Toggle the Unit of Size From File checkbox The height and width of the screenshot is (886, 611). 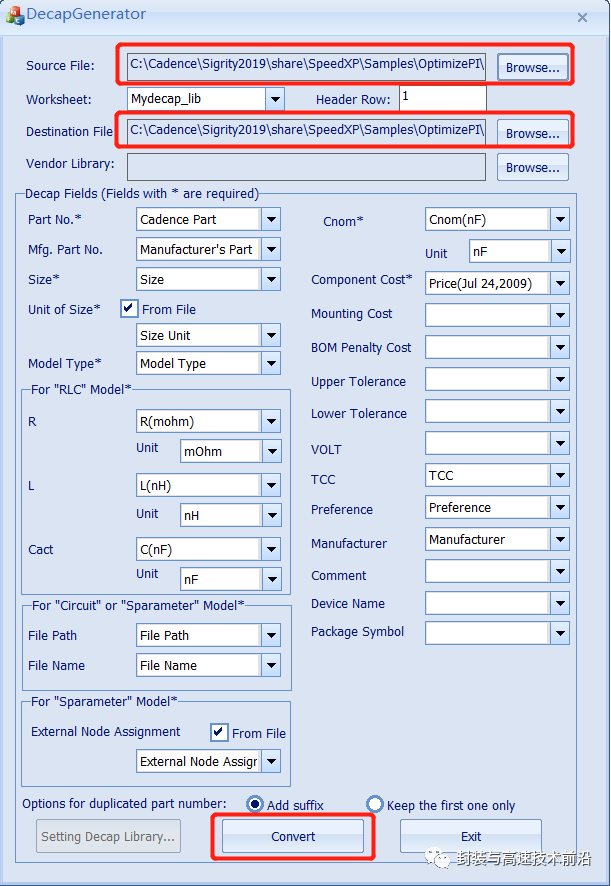pos(129,309)
